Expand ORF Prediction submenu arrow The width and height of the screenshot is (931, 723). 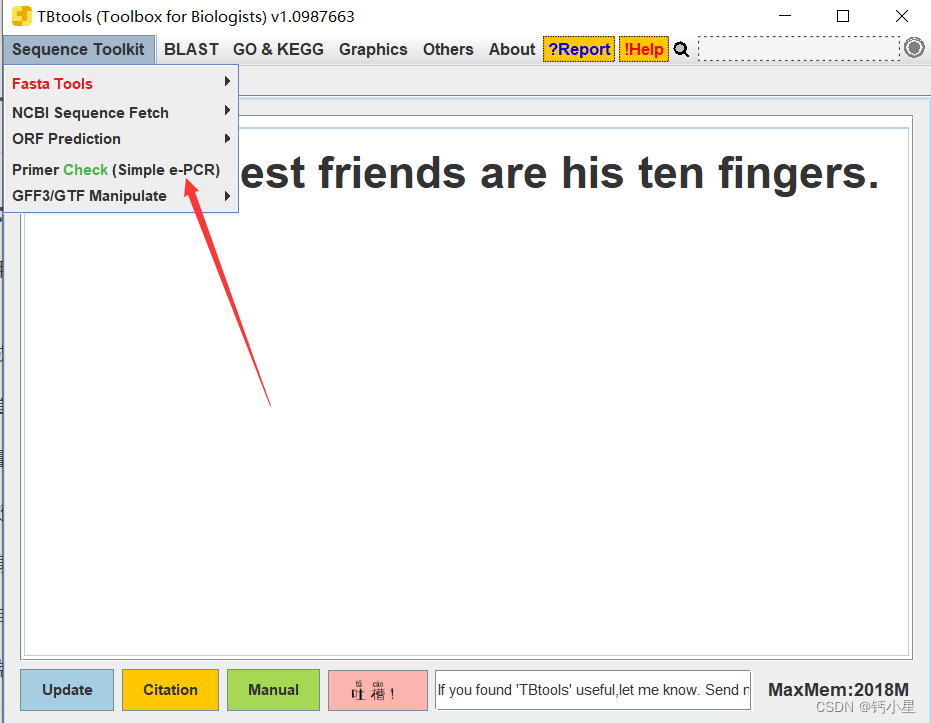pos(227,139)
